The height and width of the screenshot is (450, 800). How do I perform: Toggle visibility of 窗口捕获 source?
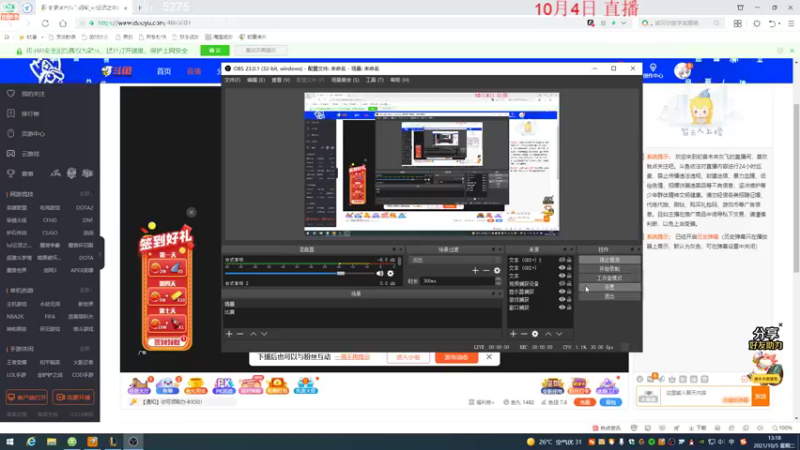point(562,307)
